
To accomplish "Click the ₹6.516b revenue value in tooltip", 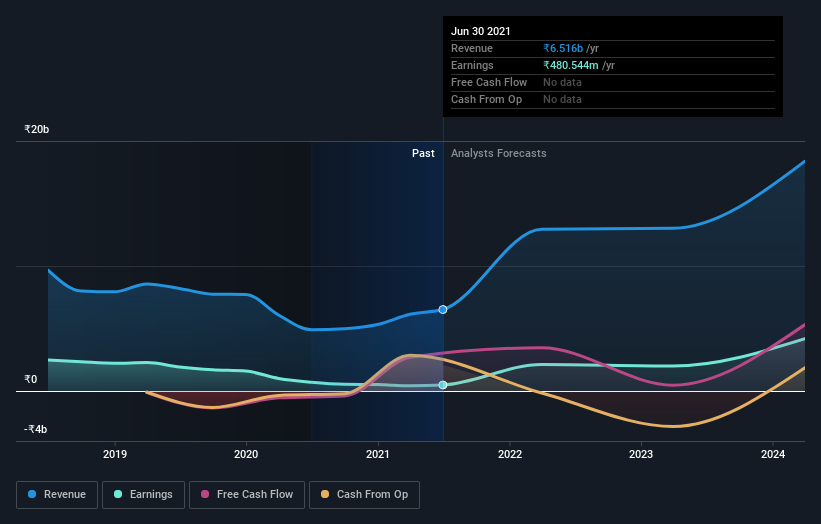I will (563, 48).
